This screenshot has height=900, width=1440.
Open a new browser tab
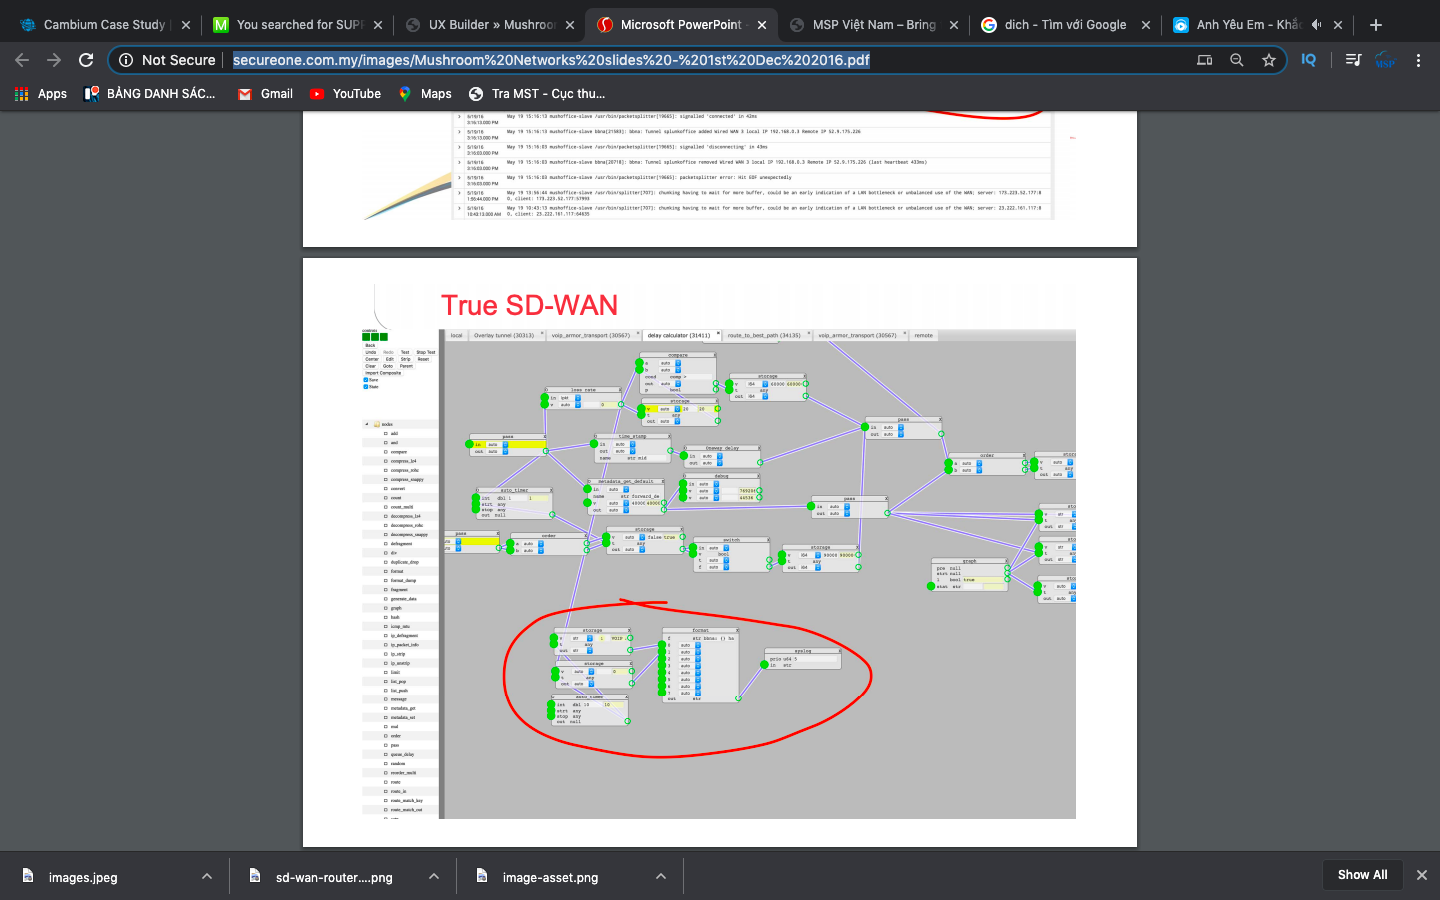click(1376, 25)
